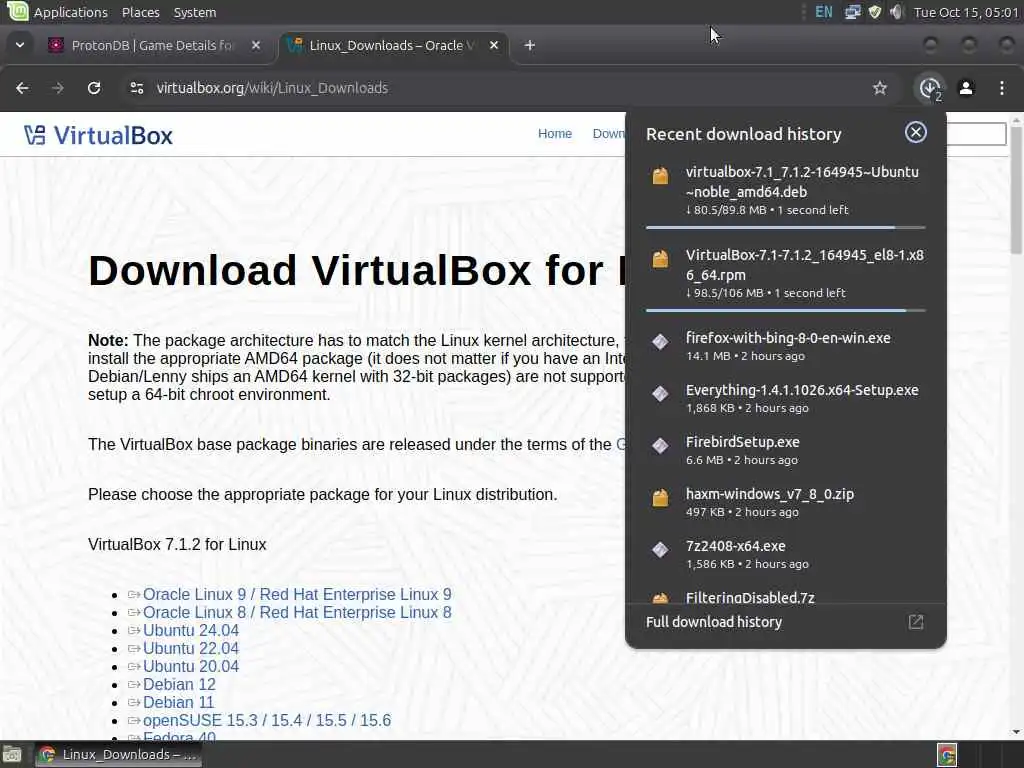Click the Recent download history heading

(744, 134)
